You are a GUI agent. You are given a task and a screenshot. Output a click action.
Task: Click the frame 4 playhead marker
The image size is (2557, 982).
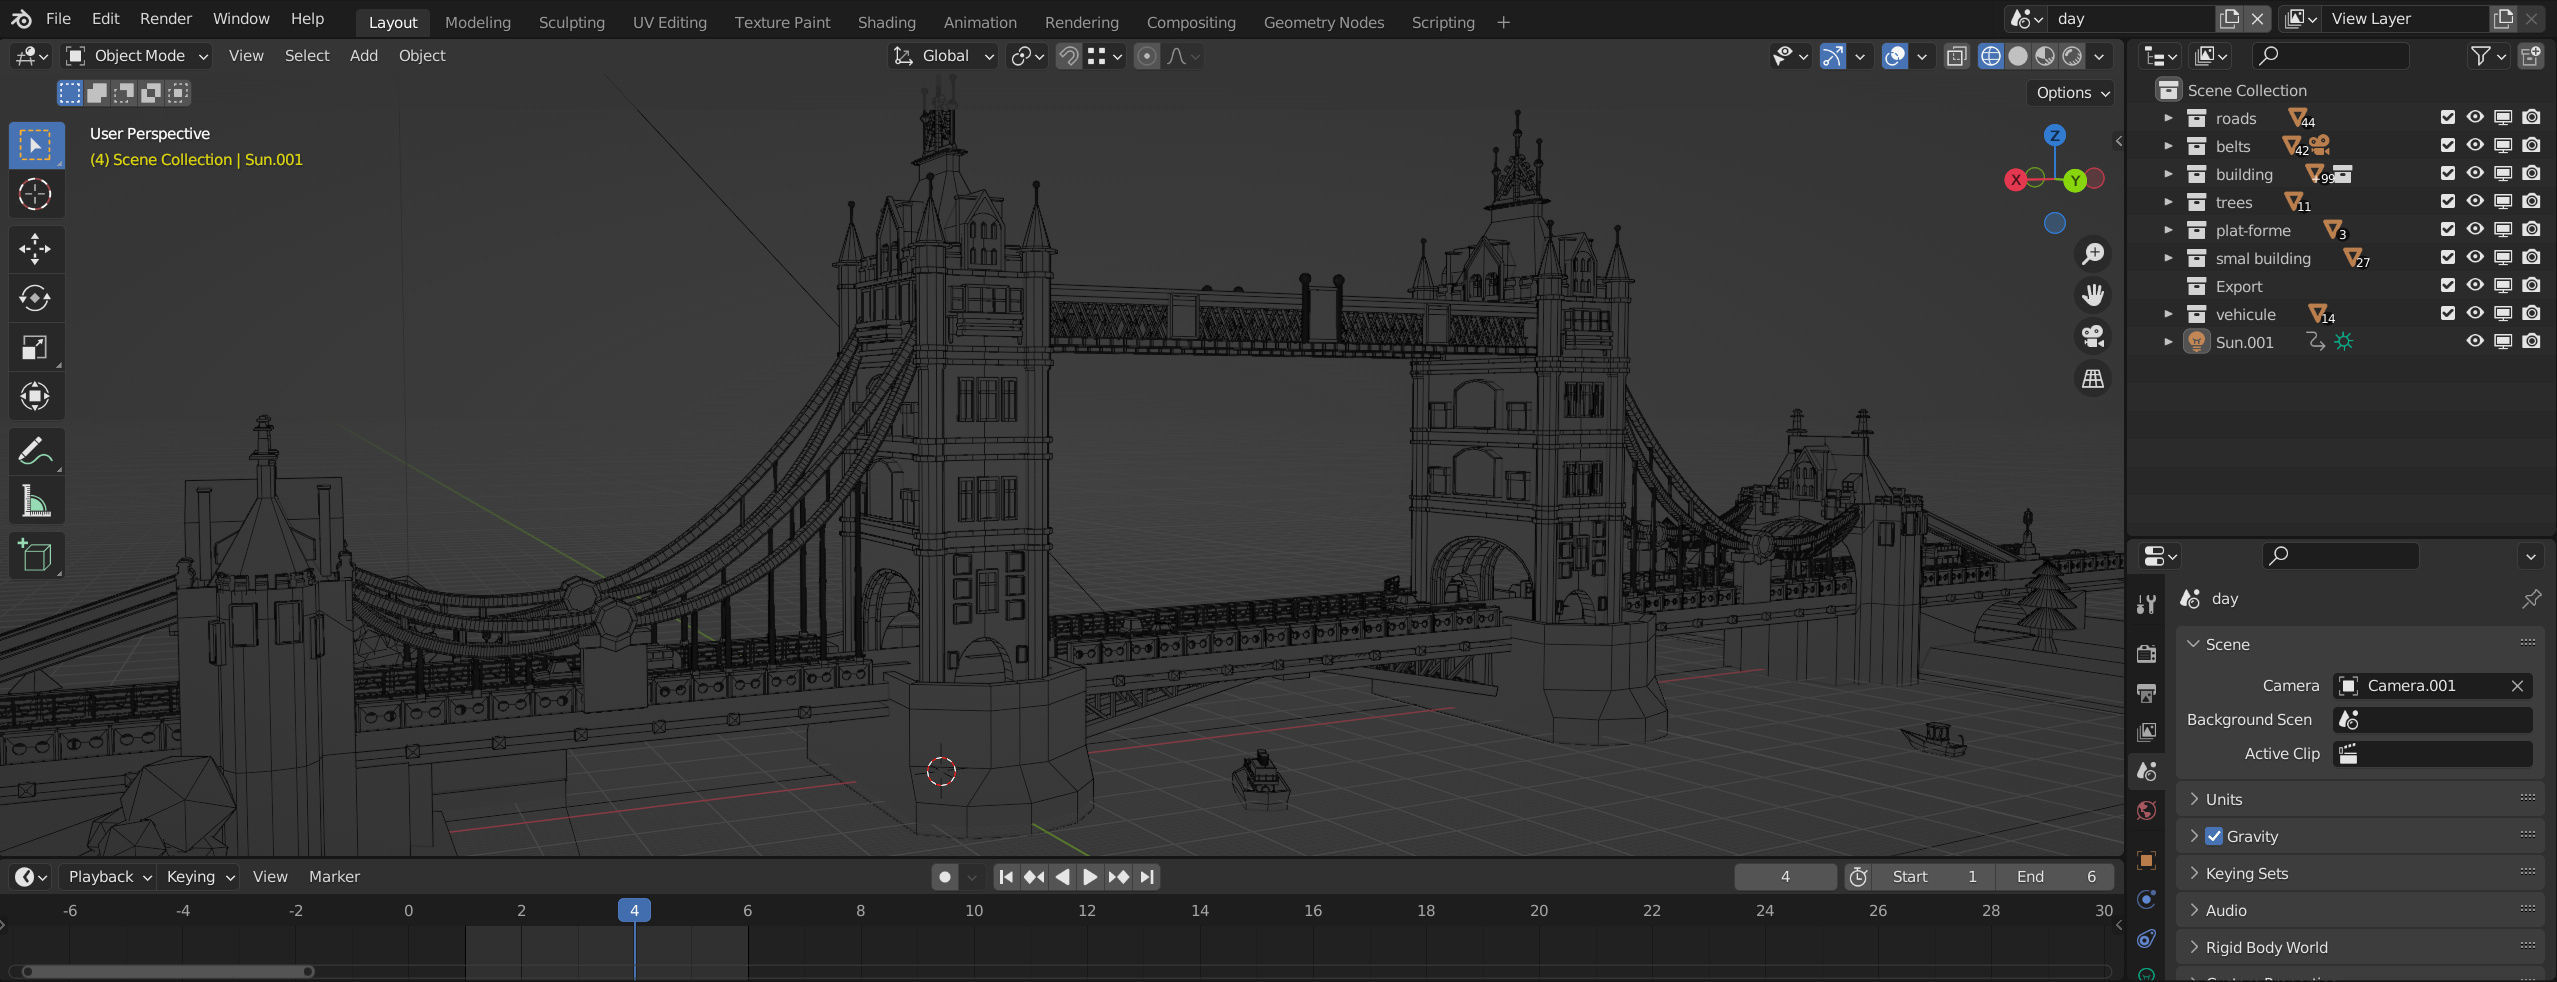[x=634, y=910]
